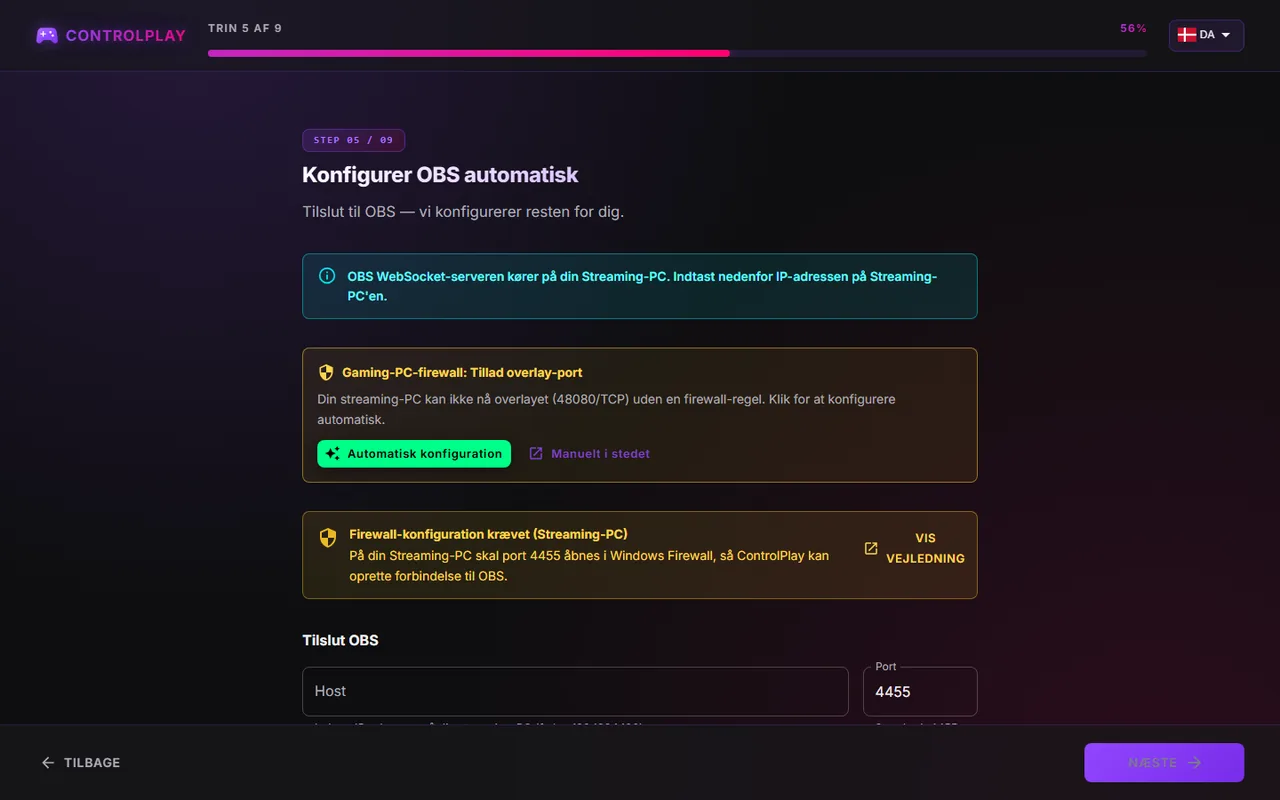Continue with the NÆSTE button
The image size is (1280, 800).
[1164, 763]
